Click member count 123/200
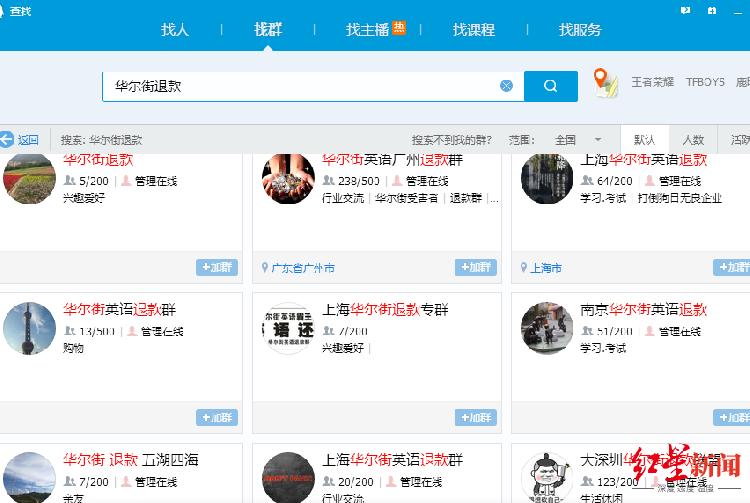This screenshot has height=503, width=750. point(618,481)
